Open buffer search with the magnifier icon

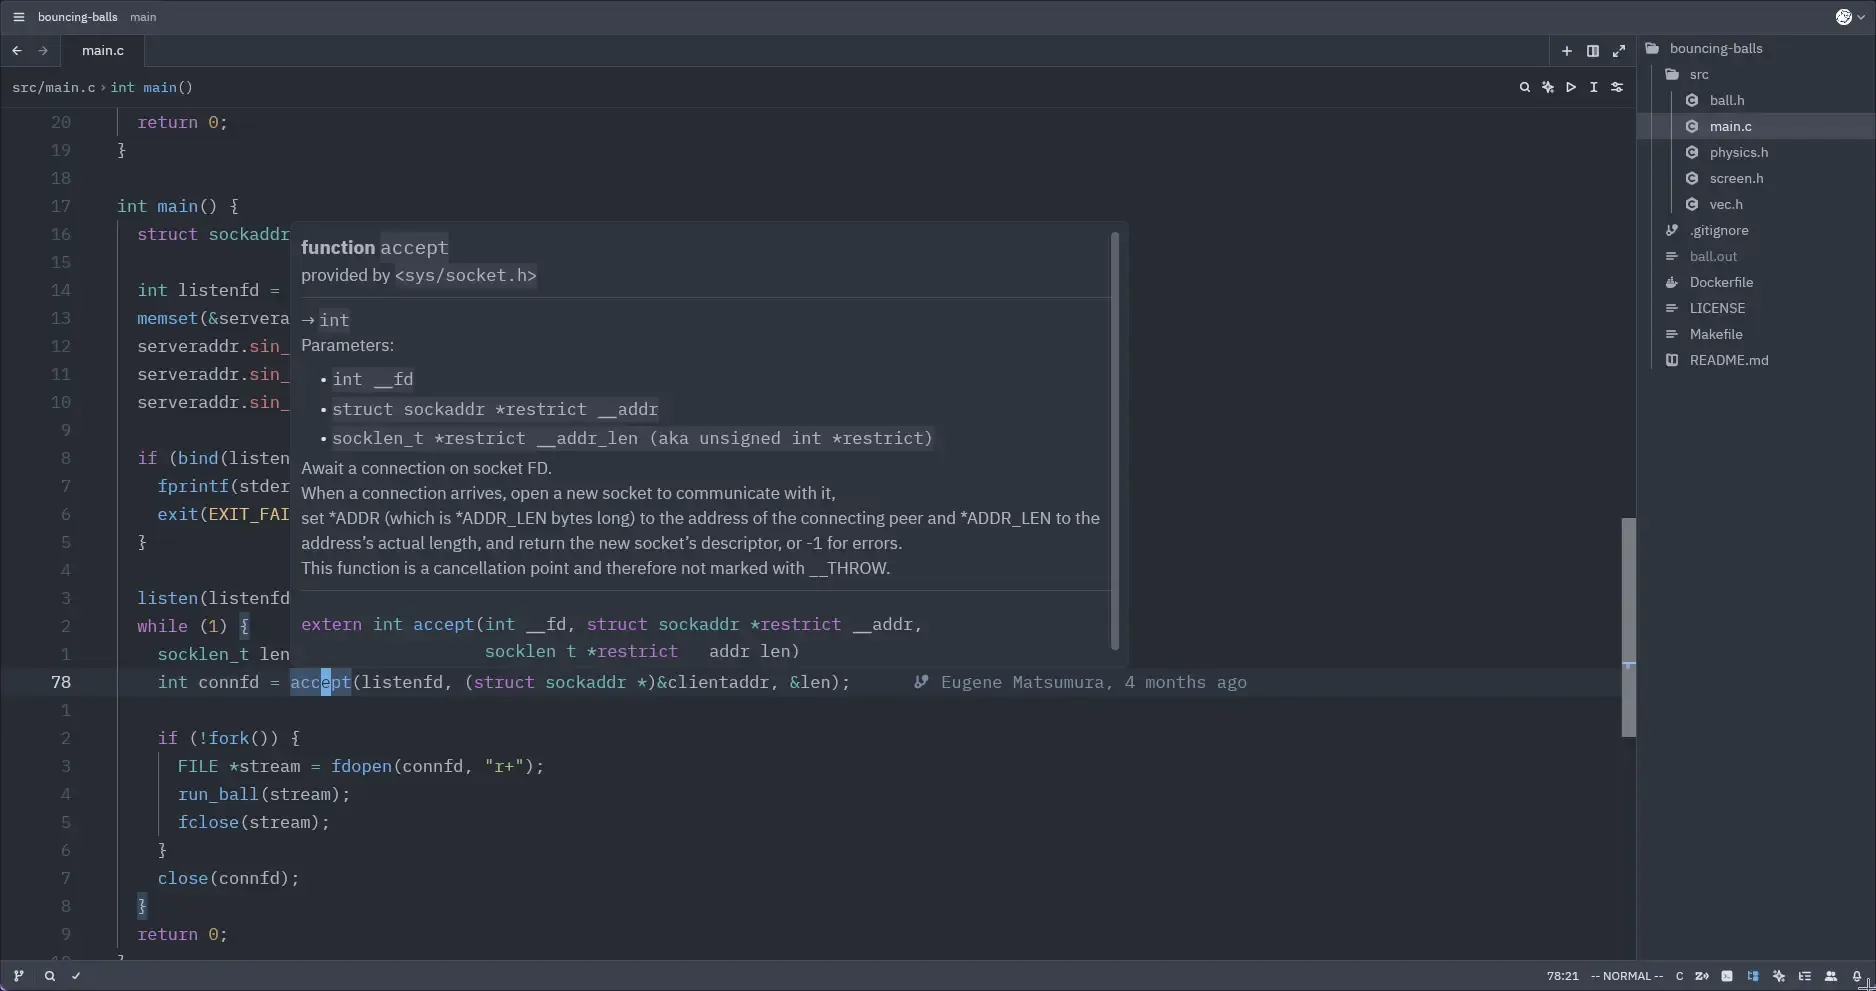pyautogui.click(x=1525, y=87)
